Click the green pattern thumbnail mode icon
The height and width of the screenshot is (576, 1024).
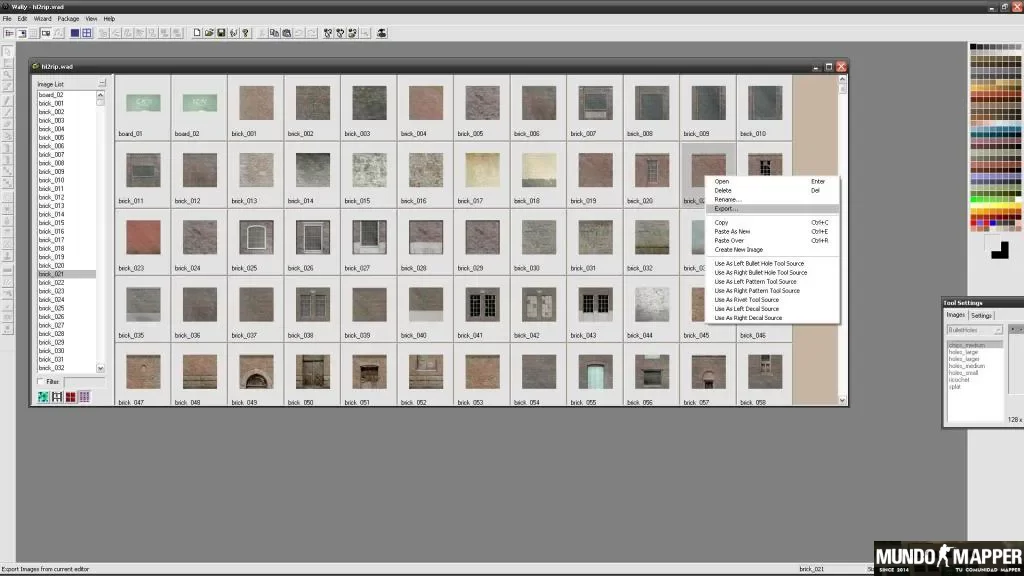tap(43, 396)
